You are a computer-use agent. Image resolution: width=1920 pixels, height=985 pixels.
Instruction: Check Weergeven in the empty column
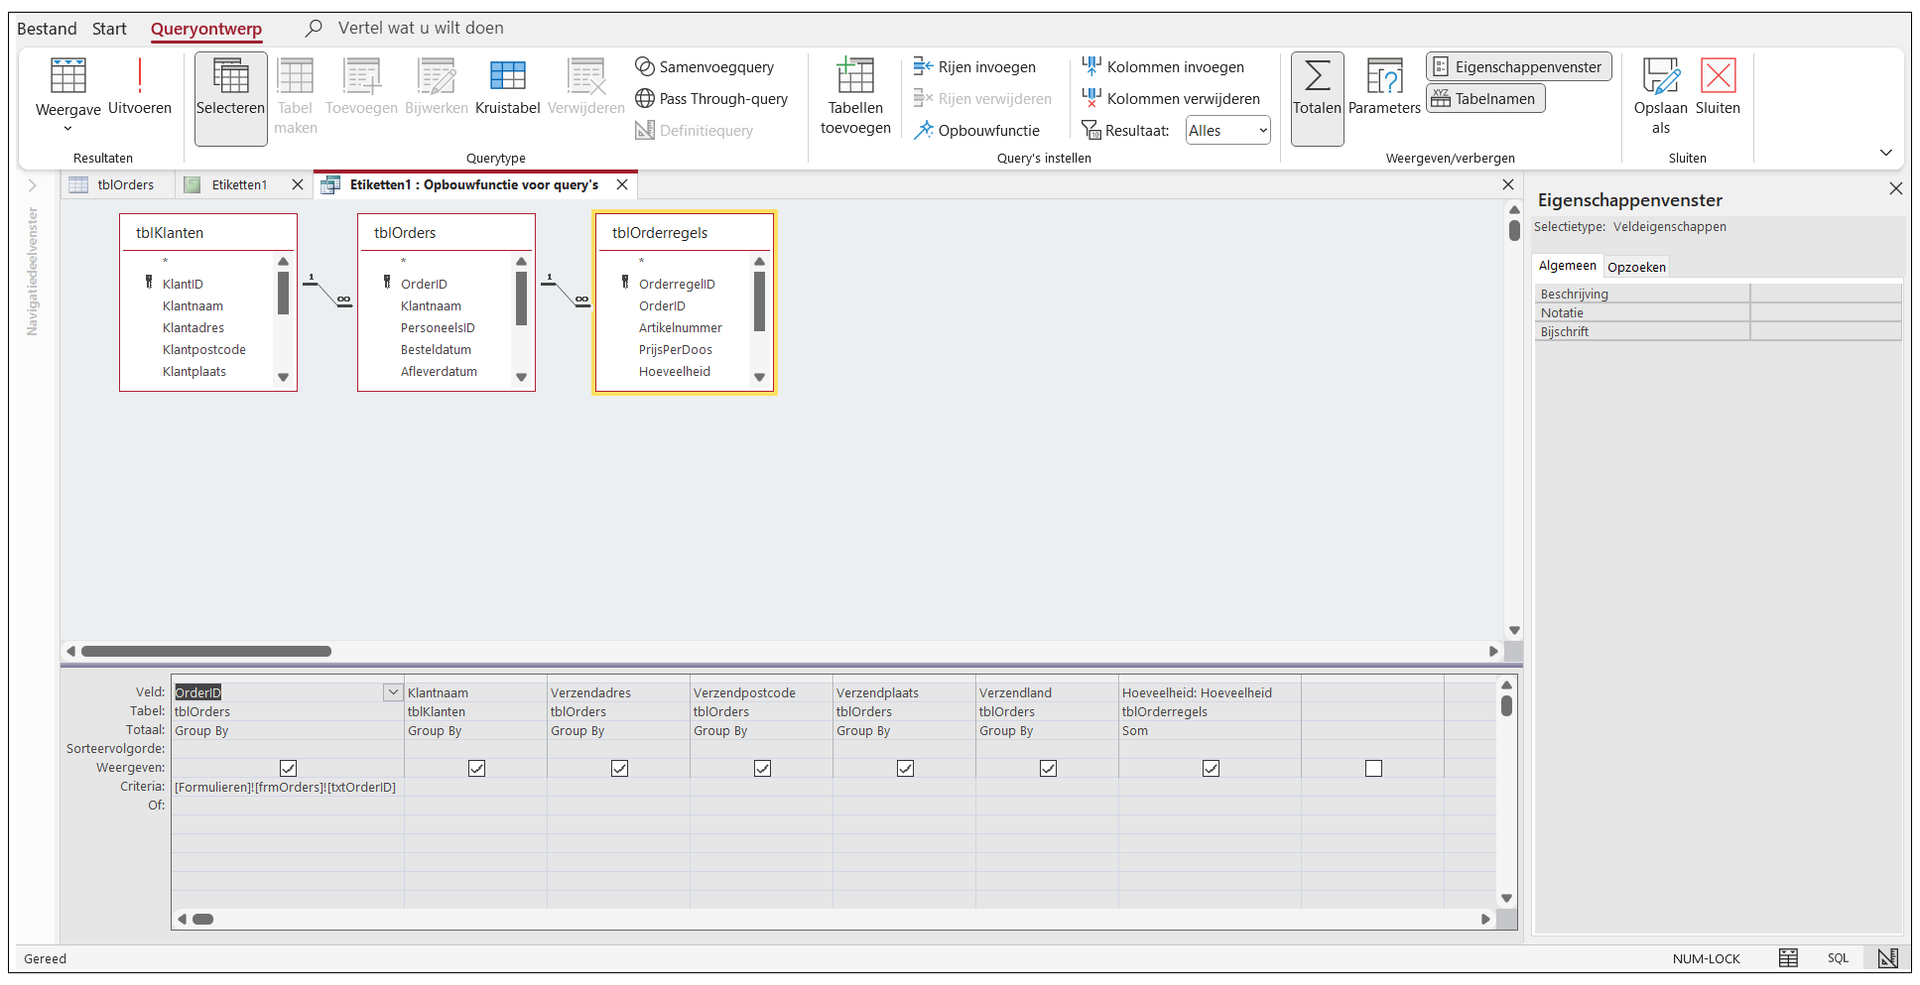[x=1374, y=768]
